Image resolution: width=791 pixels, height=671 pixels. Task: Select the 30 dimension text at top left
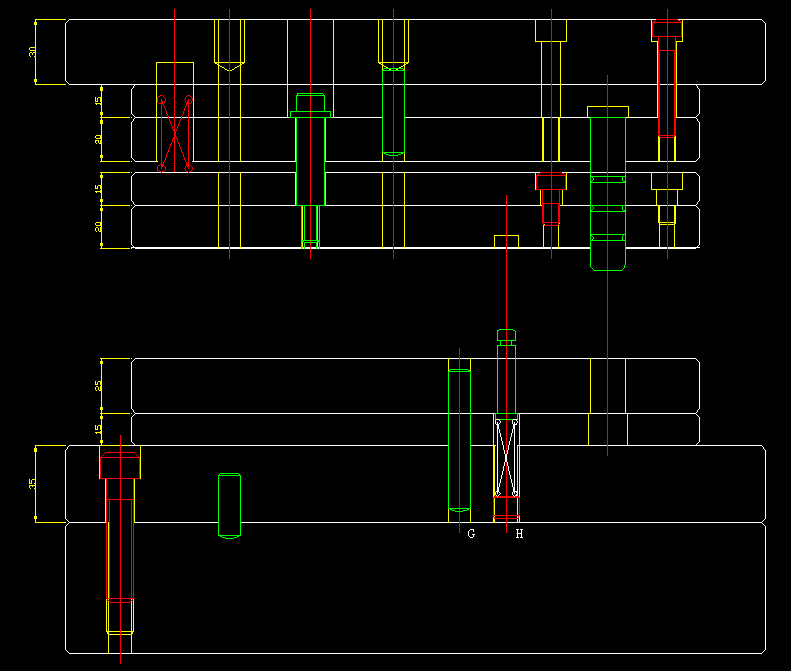pyautogui.click(x=33, y=52)
